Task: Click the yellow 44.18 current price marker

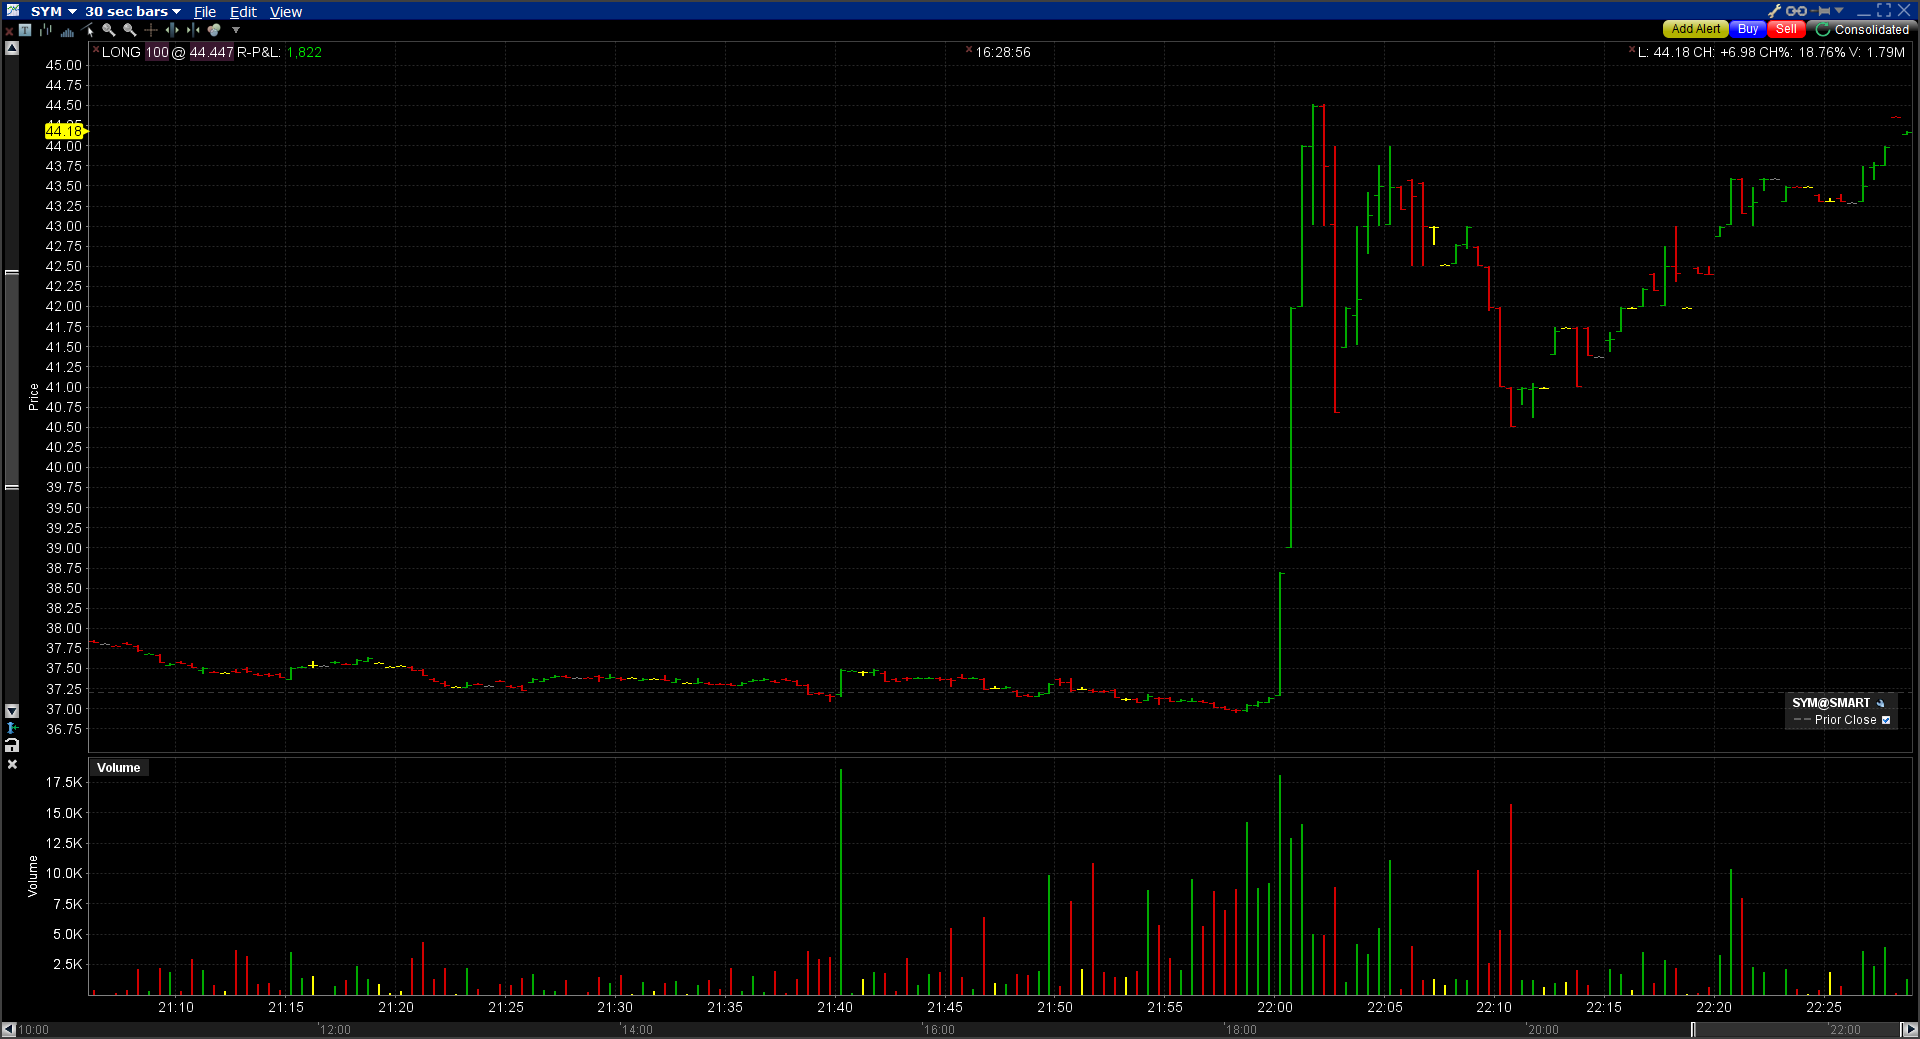Action: coord(66,131)
